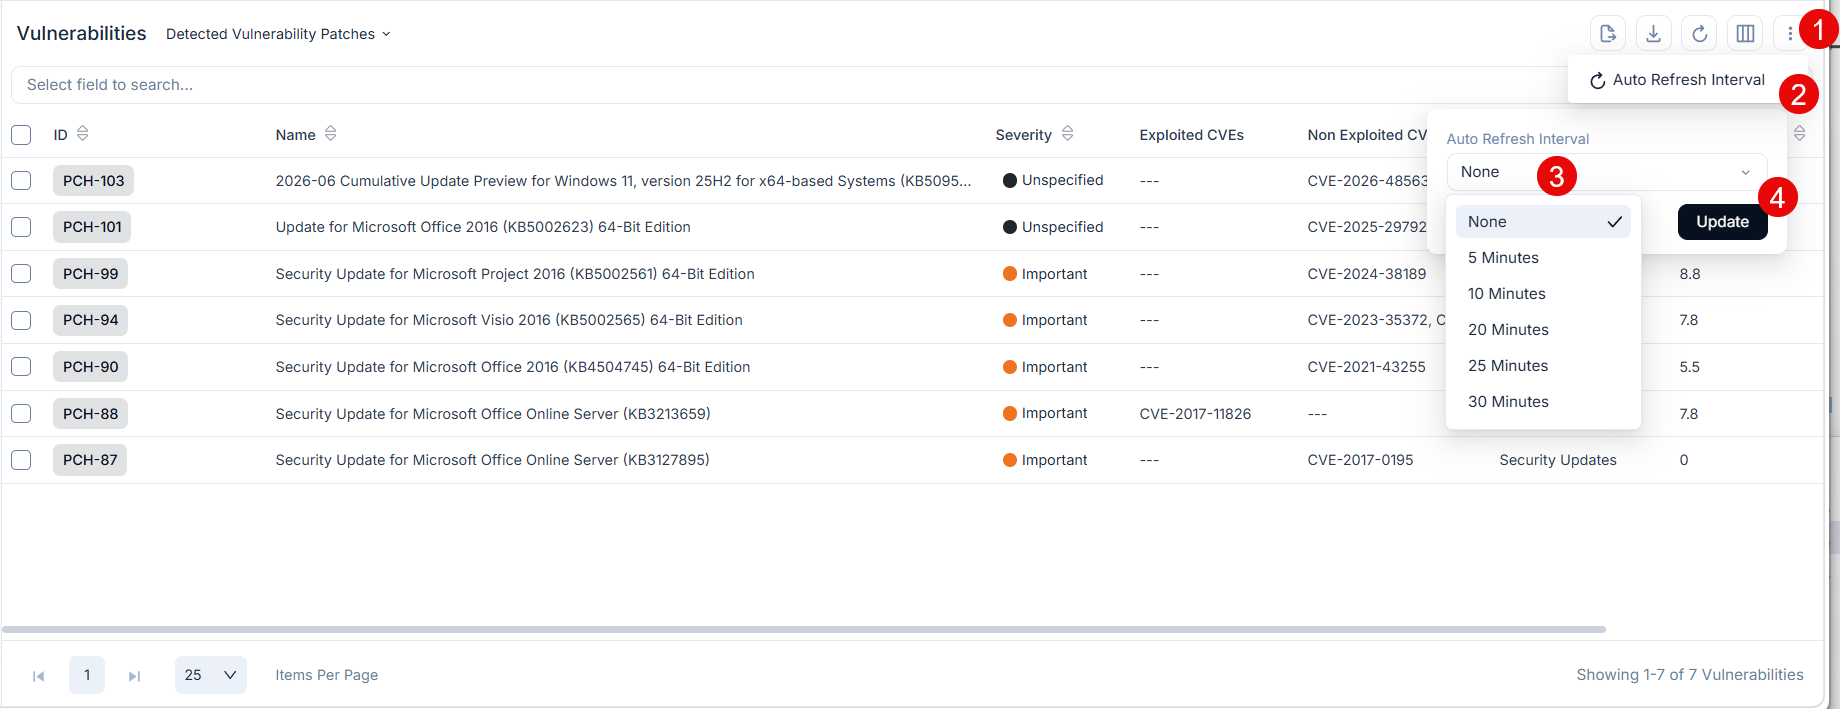Click CVE-2017-11826 exploited CVE cell

pyautogui.click(x=1195, y=414)
